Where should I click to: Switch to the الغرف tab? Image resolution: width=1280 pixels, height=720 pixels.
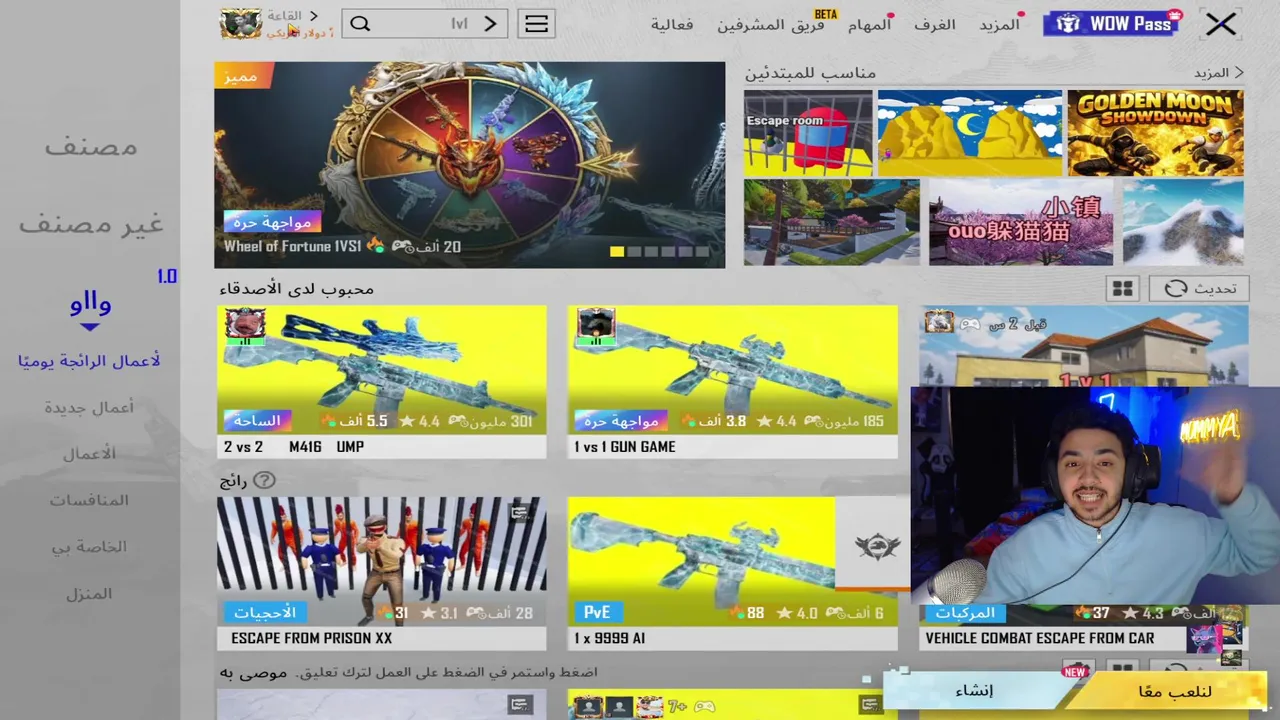pos(935,24)
